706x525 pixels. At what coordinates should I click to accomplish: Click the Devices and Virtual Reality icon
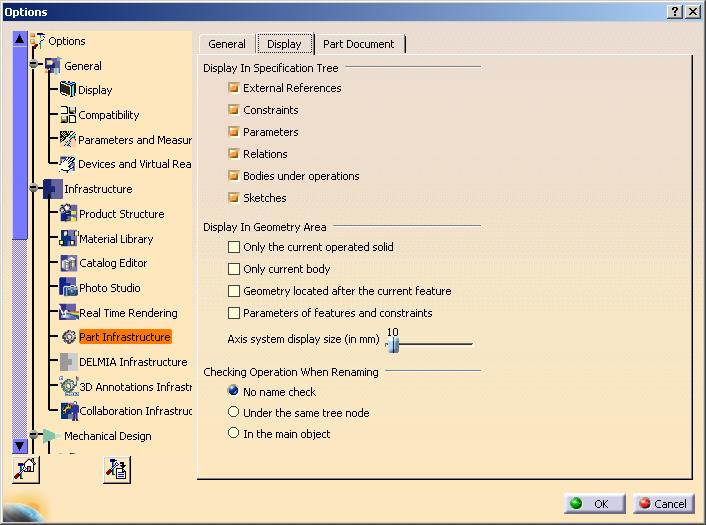click(x=68, y=164)
